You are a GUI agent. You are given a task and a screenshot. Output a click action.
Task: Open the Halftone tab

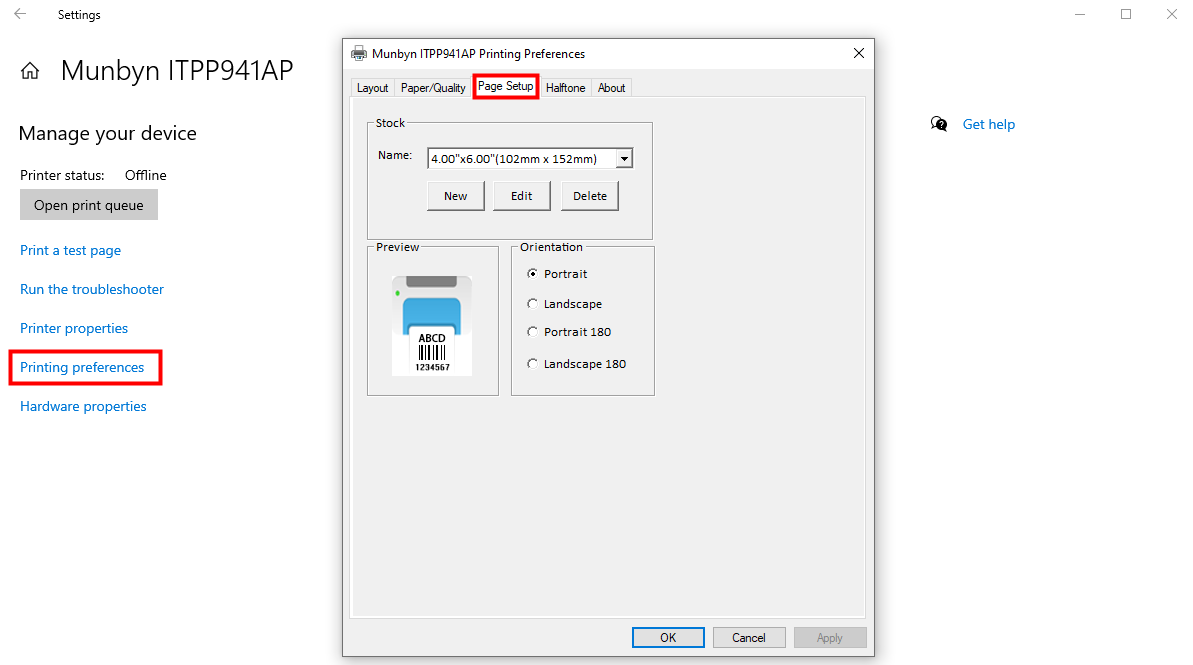(565, 88)
